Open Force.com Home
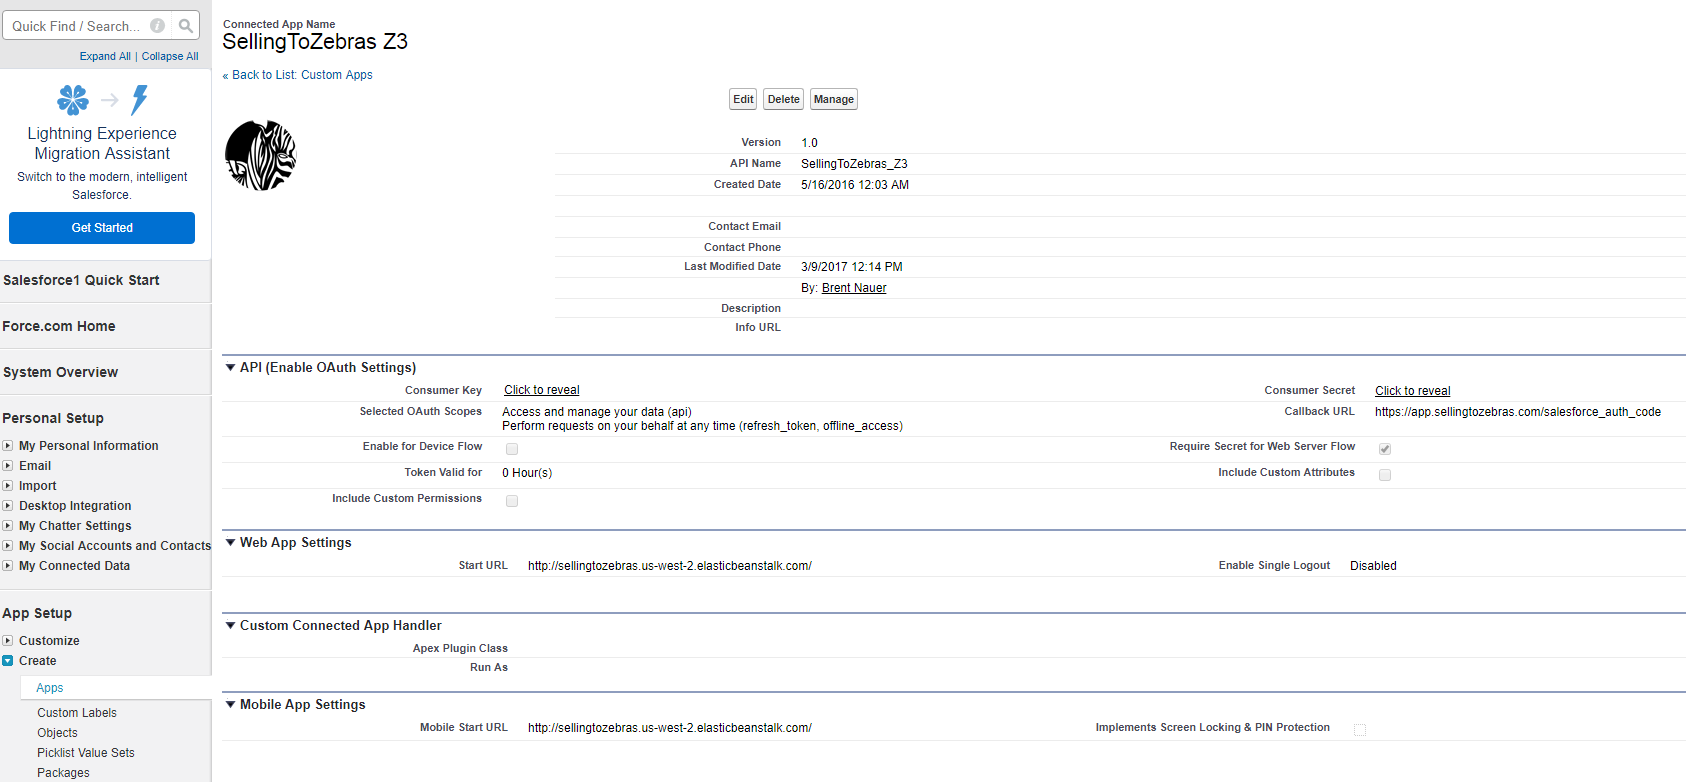 click(x=59, y=326)
